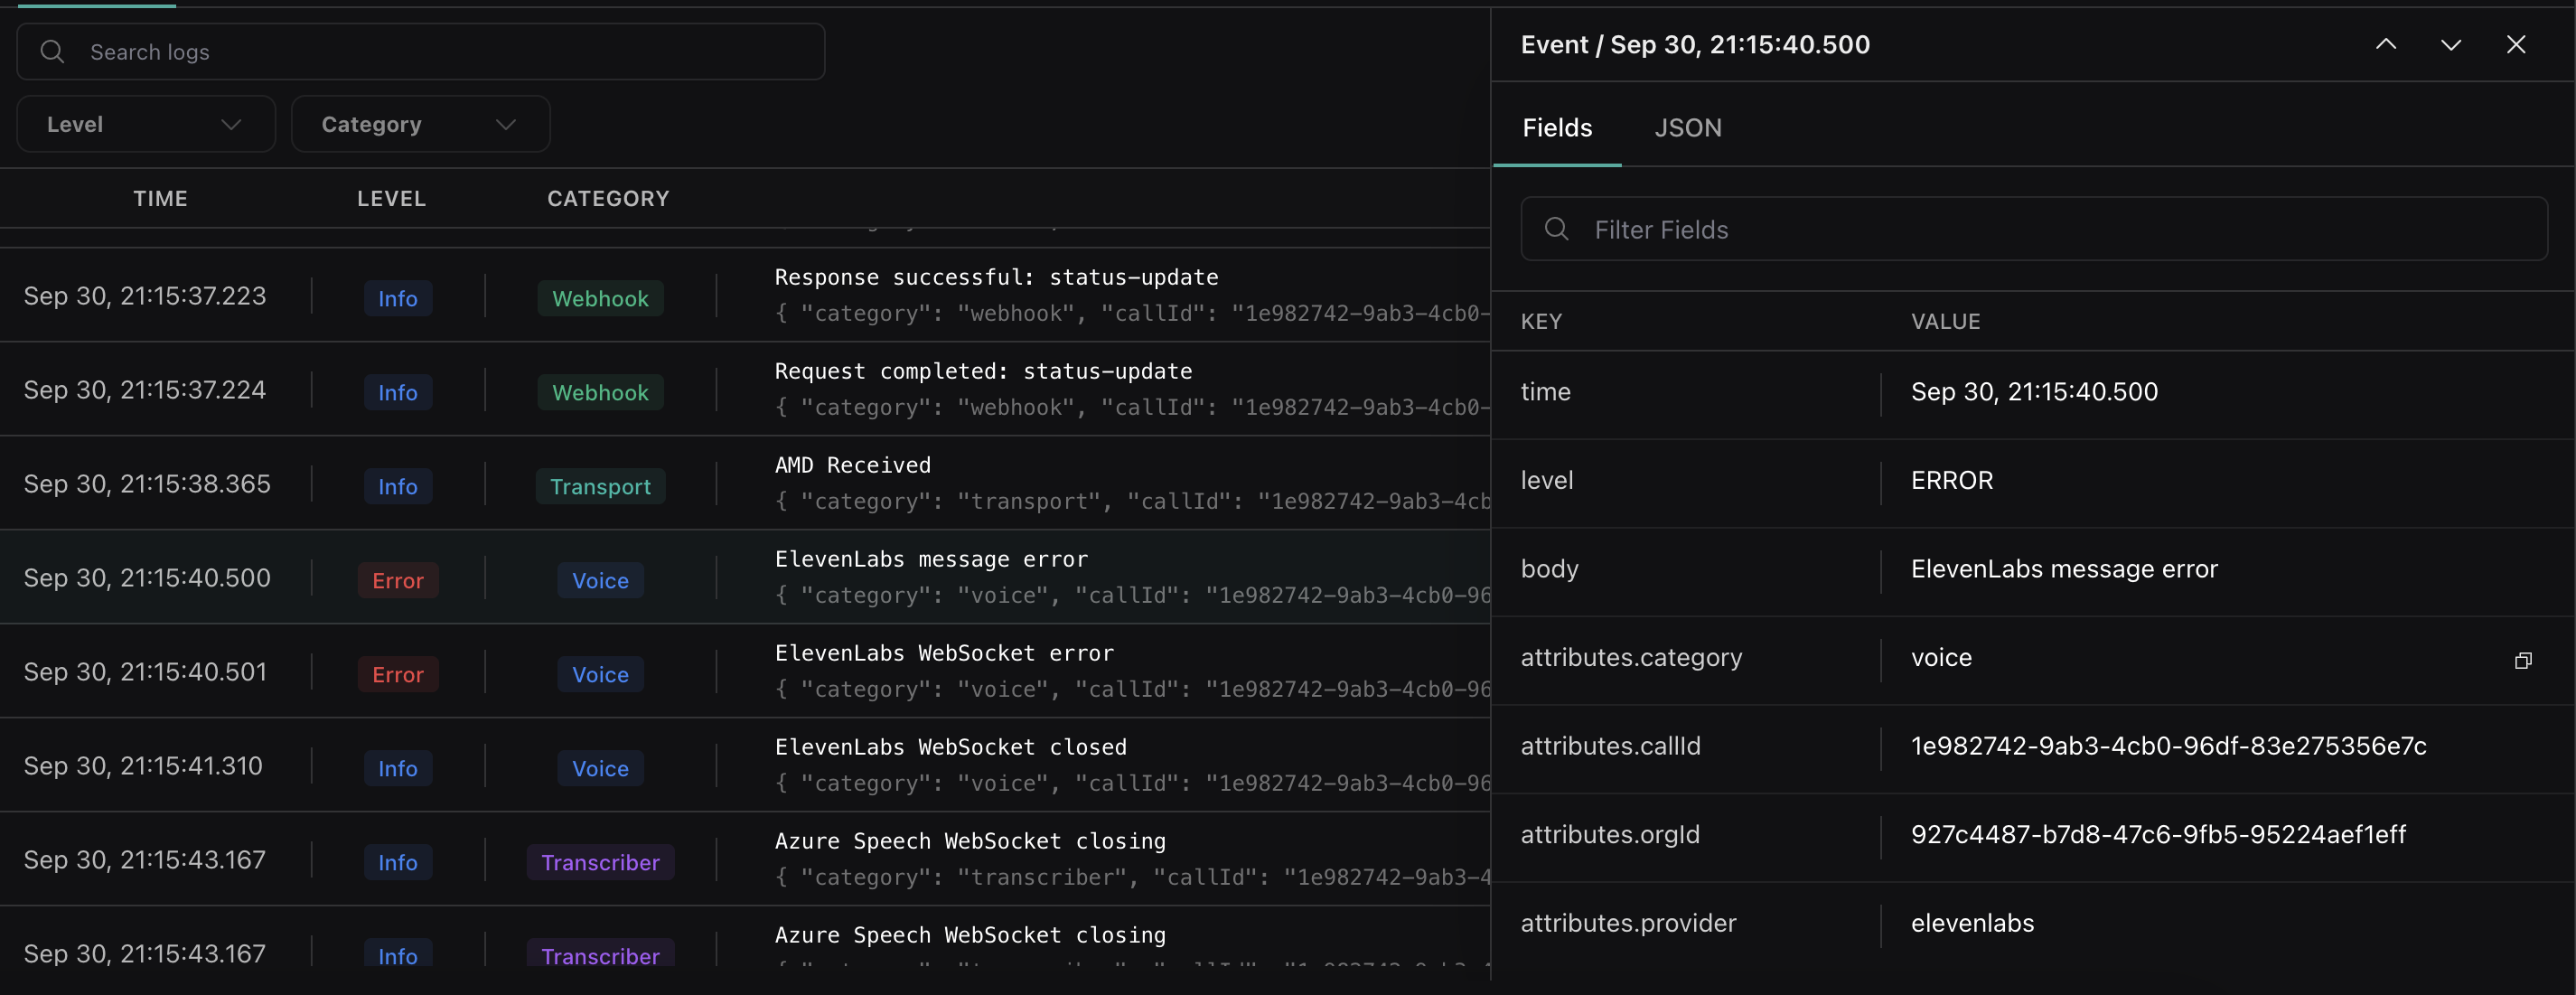Click the search logs magnifier icon
This screenshot has height=995, width=2576.
click(53, 52)
